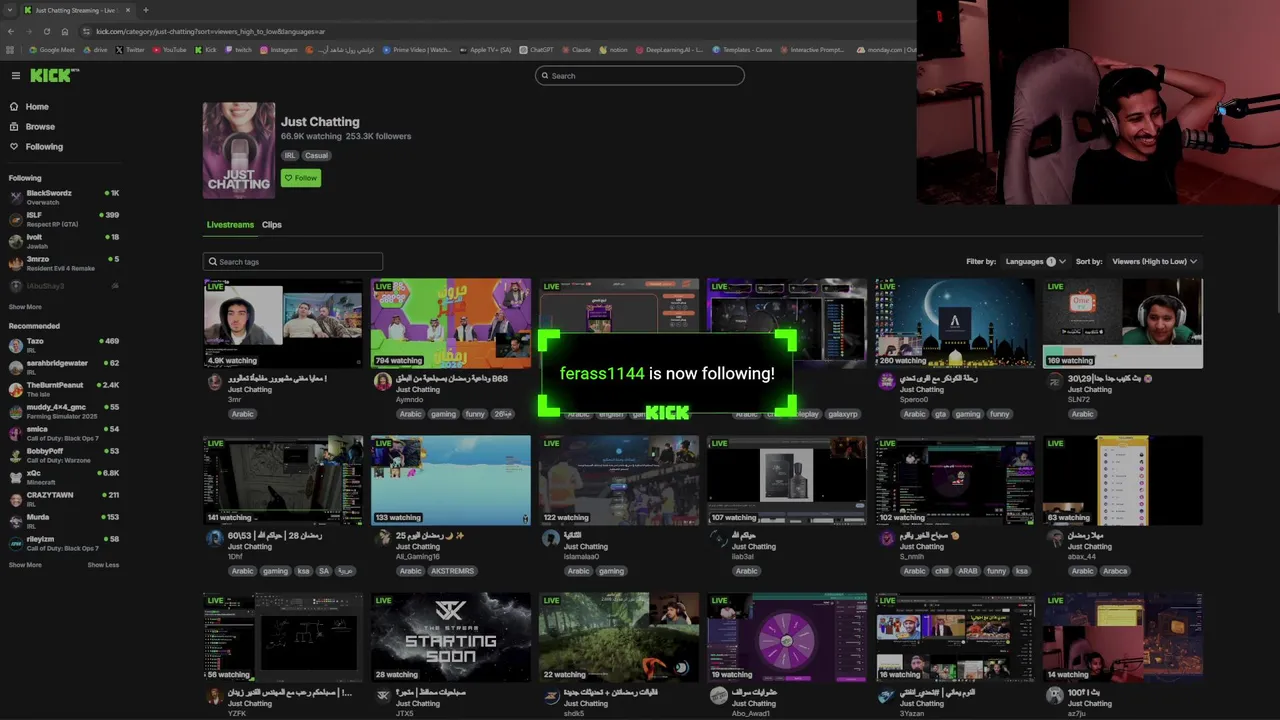The height and width of the screenshot is (720, 1280).
Task: Open stream thumbnail with 107 watching
Action: coord(787,480)
